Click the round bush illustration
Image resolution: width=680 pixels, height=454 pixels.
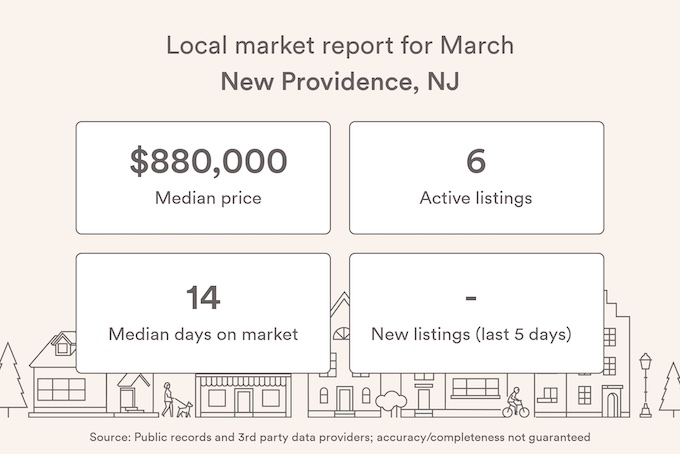pyautogui.click(x=391, y=403)
